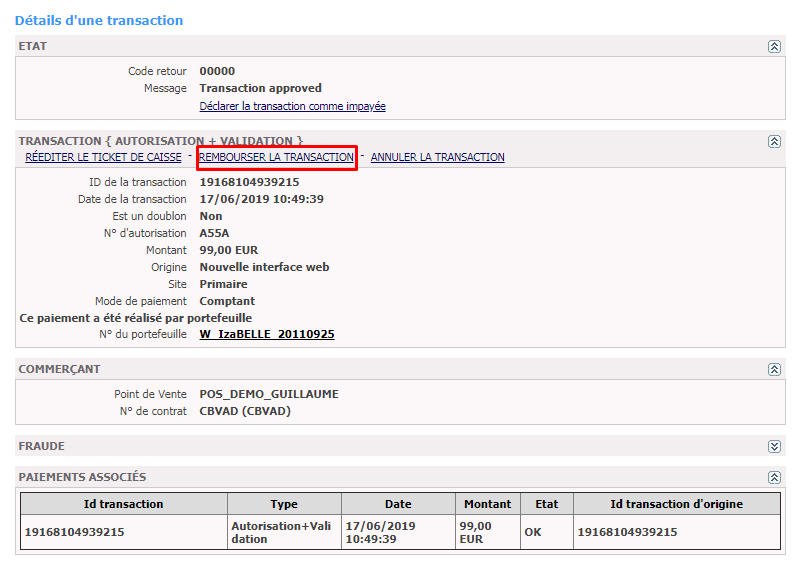Image resolution: width=803 pixels, height=581 pixels.
Task: Click the date value 17/06/2019 10:49:39 in TRANSACTION section
Action: point(262,199)
